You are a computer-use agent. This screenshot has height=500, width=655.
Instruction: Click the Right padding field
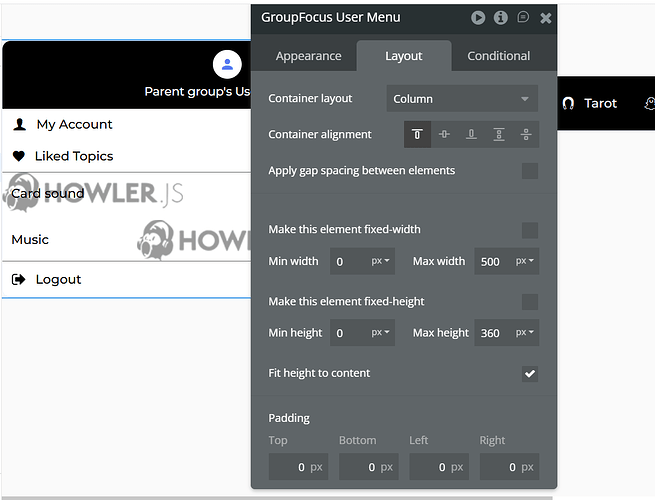[x=509, y=467]
